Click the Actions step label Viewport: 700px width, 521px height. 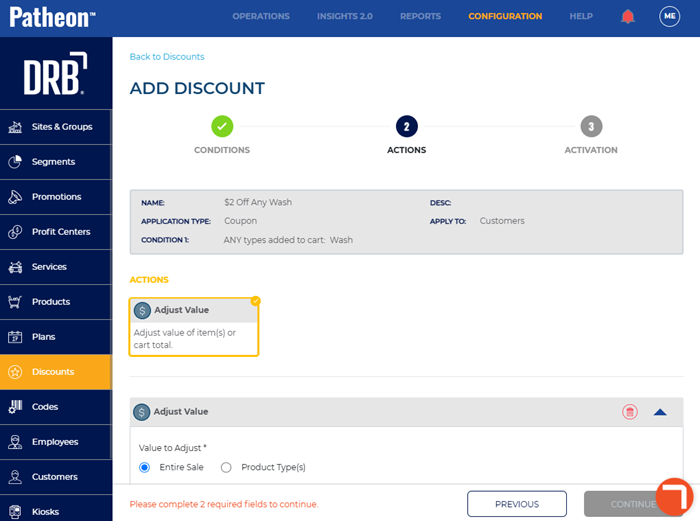(x=407, y=150)
